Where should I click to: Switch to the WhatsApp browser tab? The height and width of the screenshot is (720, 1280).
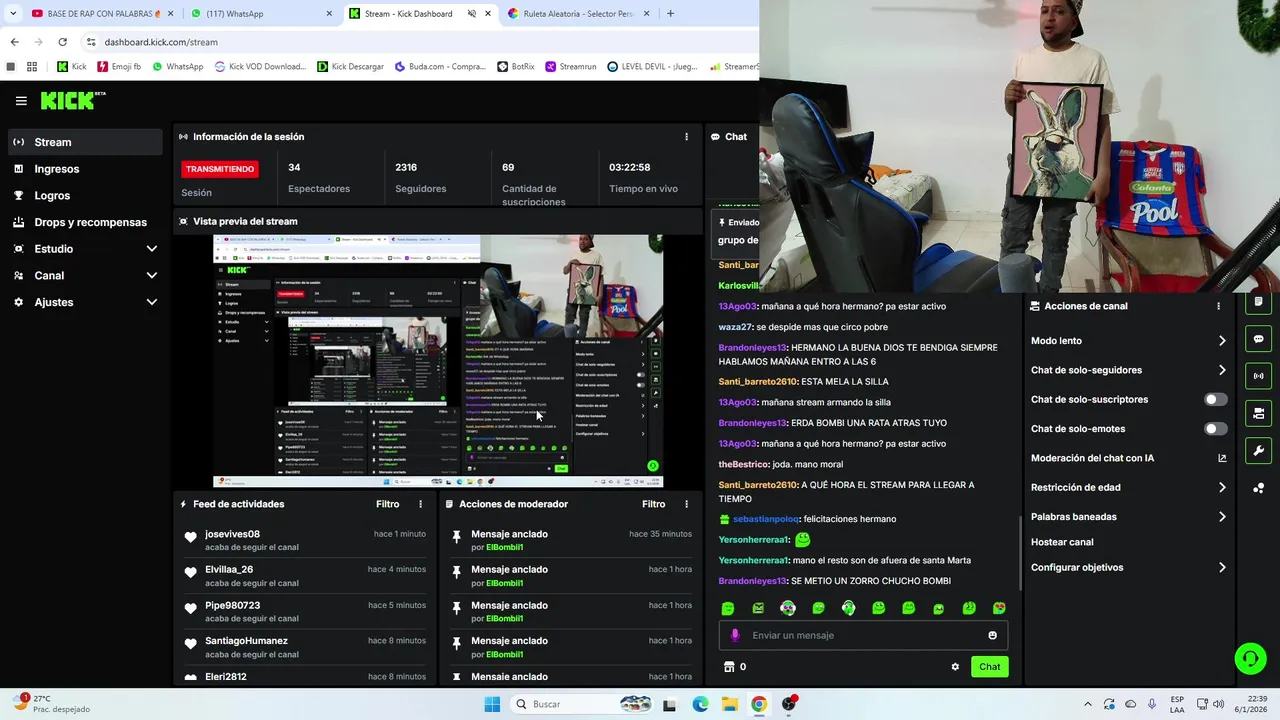(x=262, y=14)
